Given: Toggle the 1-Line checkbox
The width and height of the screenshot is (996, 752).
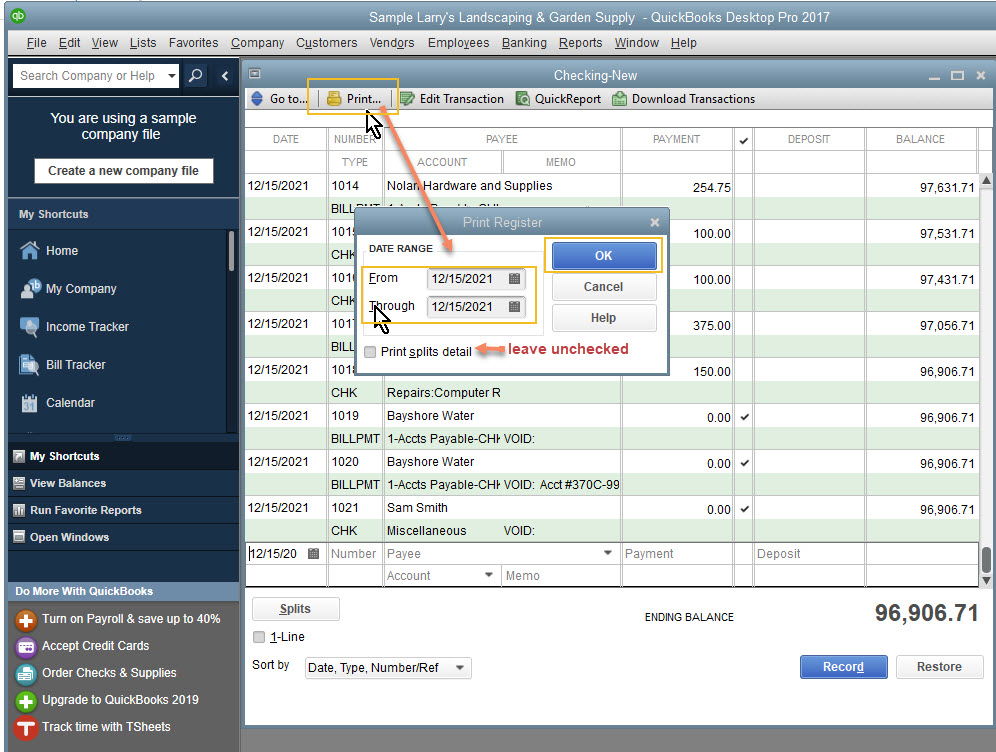Looking at the screenshot, I should coord(259,636).
